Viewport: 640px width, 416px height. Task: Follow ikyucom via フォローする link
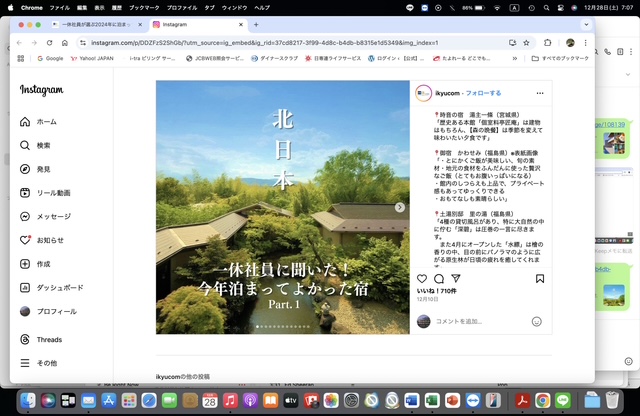(483, 93)
